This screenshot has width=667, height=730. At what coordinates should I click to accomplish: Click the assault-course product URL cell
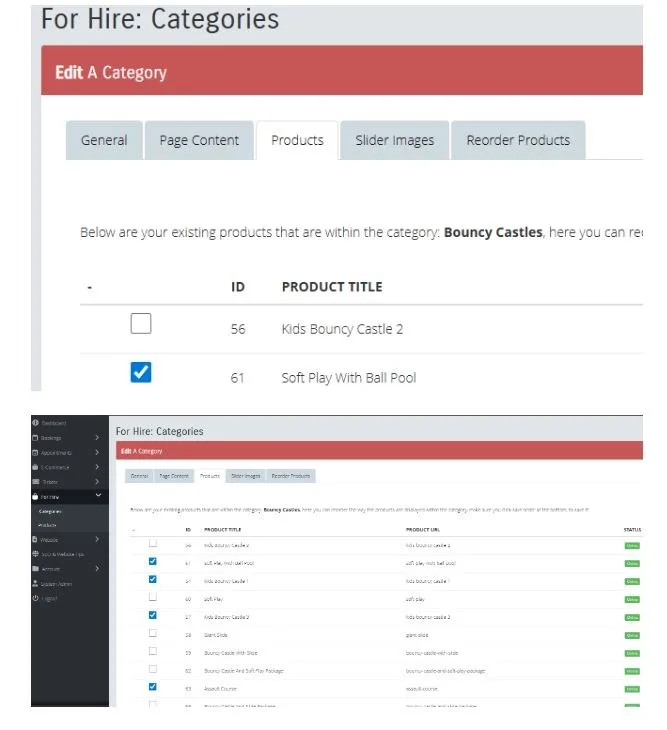(422, 689)
